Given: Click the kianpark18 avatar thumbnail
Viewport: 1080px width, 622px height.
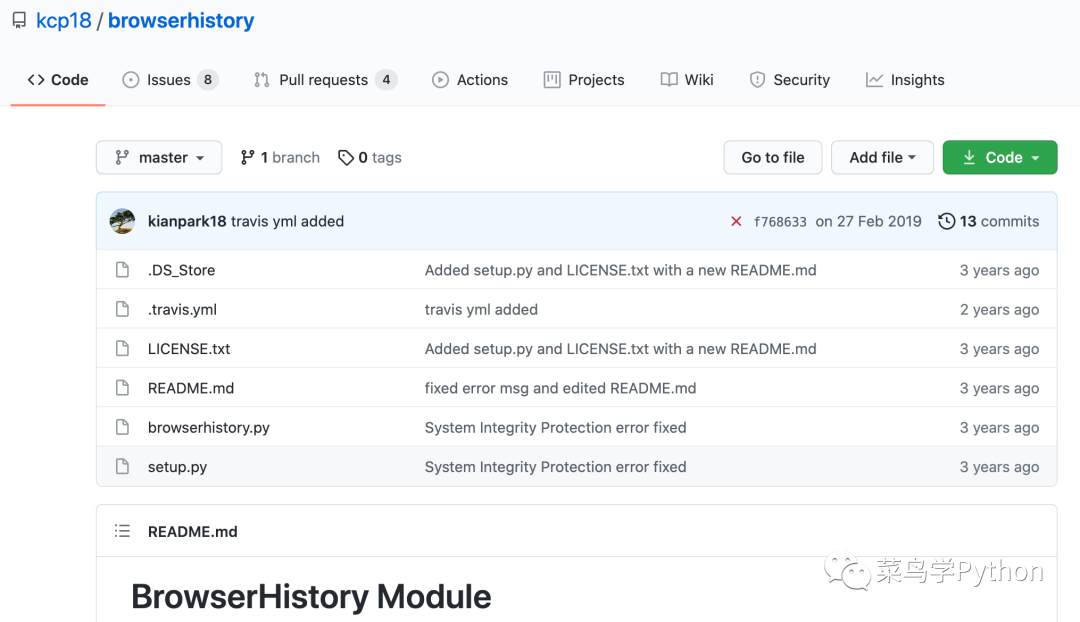Looking at the screenshot, I should point(123,221).
